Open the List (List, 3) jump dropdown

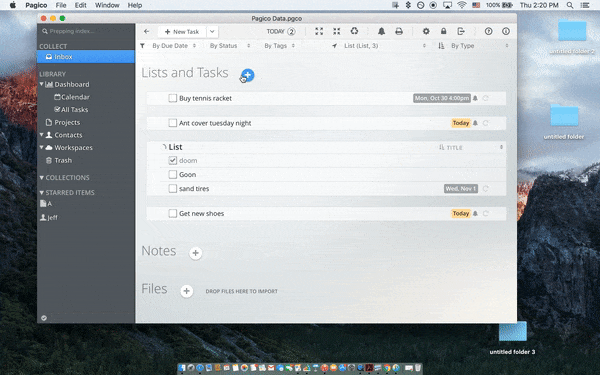click(x=385, y=46)
